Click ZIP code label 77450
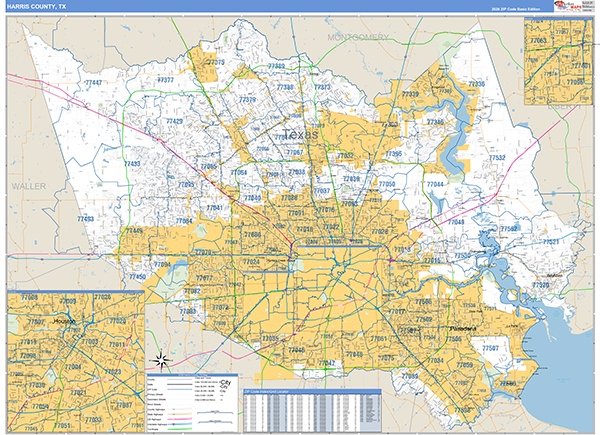Image resolution: width=600 pixels, height=435 pixels. pyautogui.click(x=137, y=277)
